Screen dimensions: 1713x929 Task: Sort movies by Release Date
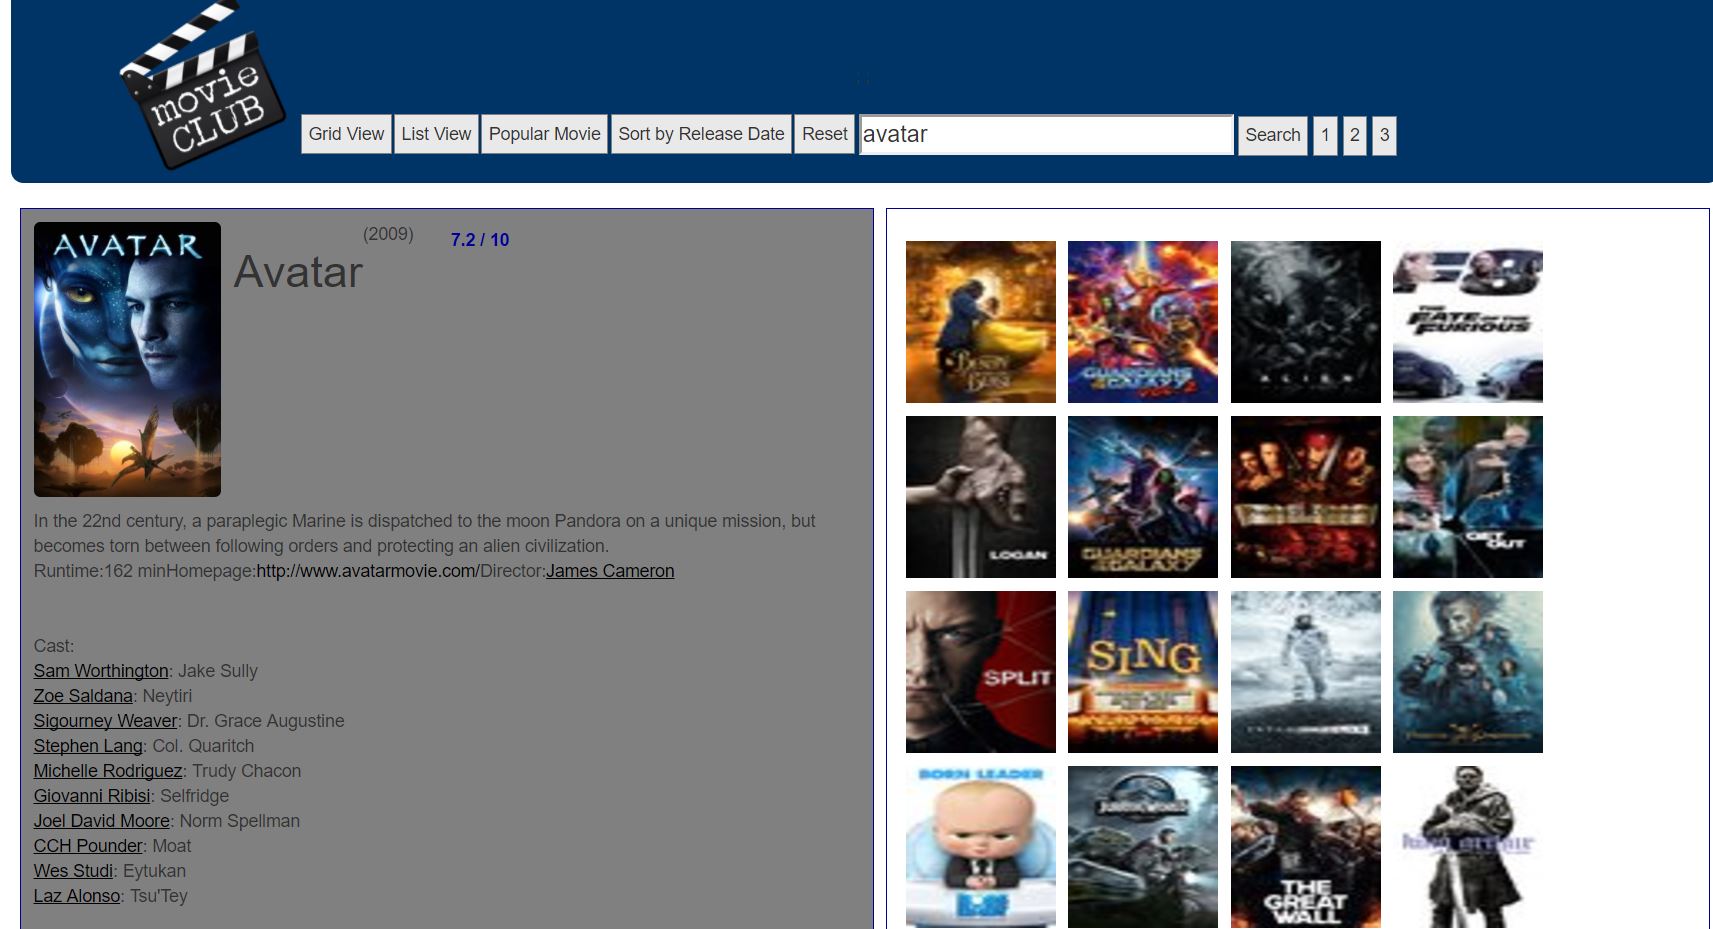[701, 134]
